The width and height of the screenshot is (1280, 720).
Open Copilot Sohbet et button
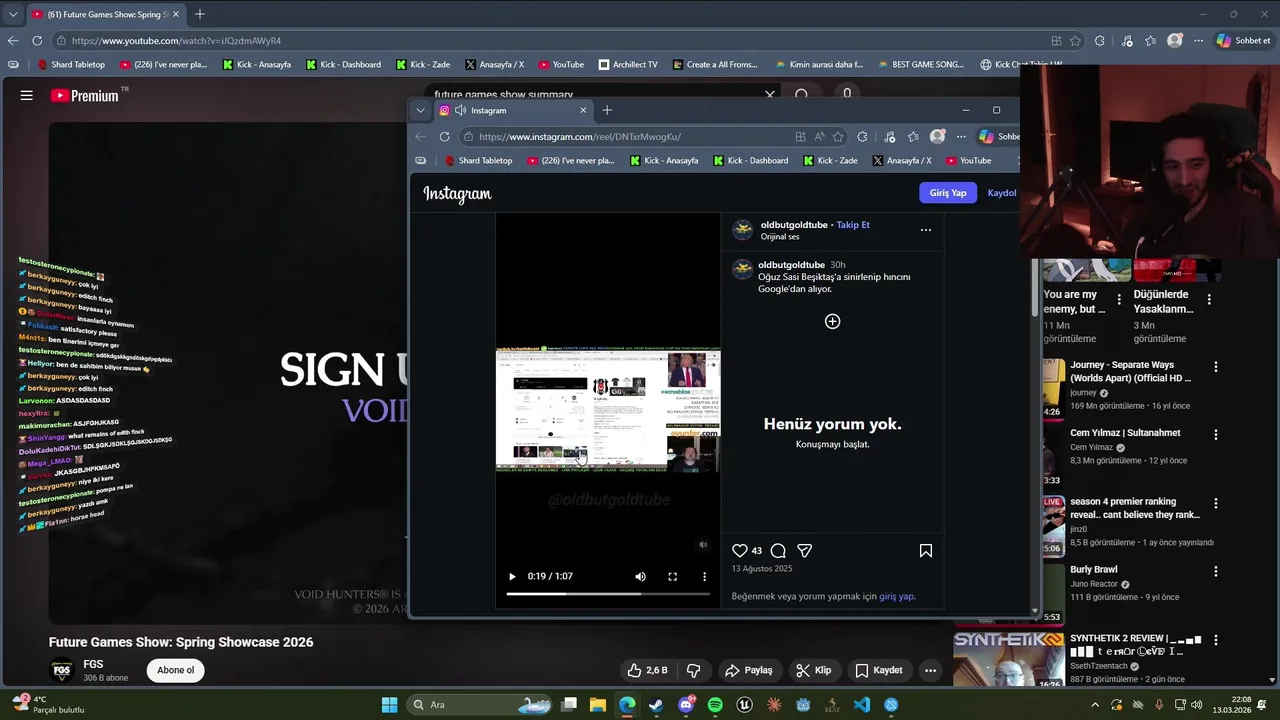[x=1243, y=41]
